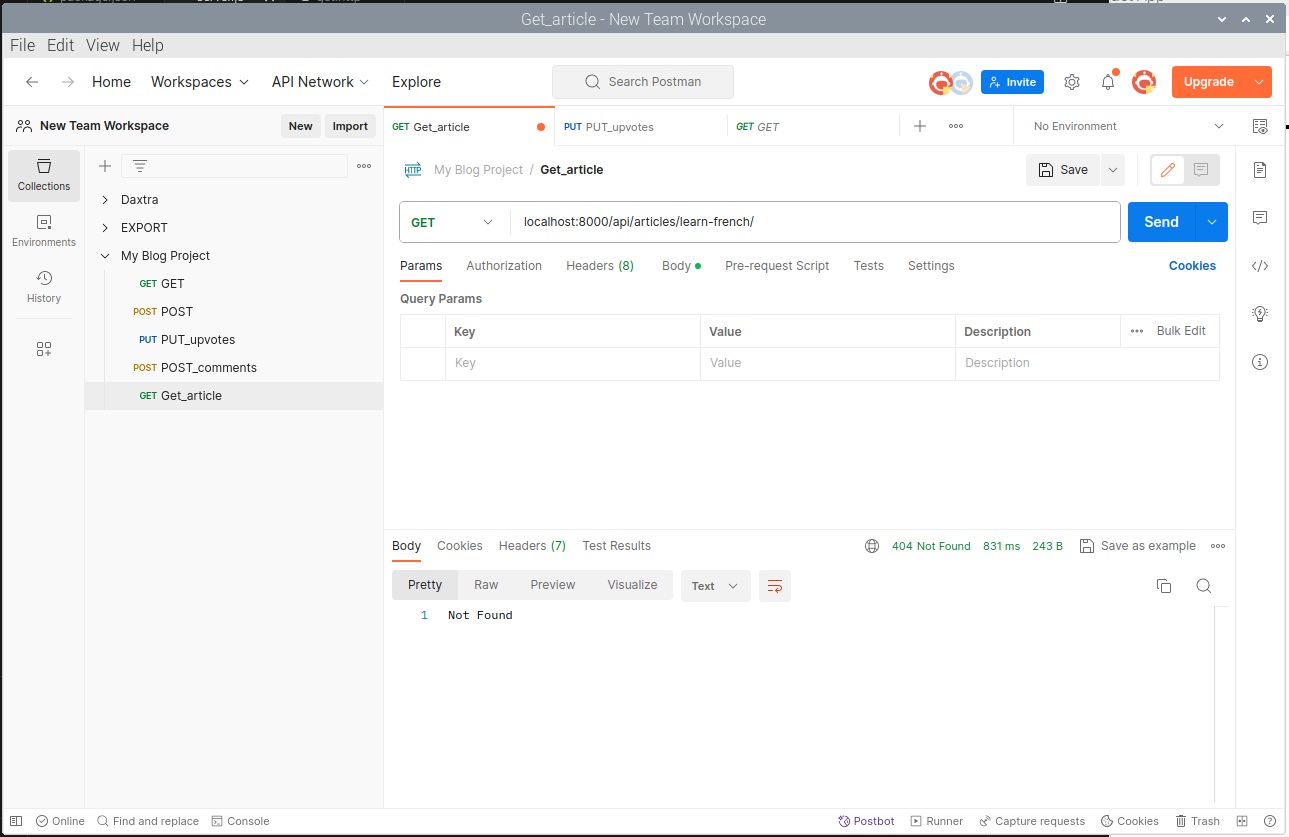Open the Text format dropdown

click(716, 586)
